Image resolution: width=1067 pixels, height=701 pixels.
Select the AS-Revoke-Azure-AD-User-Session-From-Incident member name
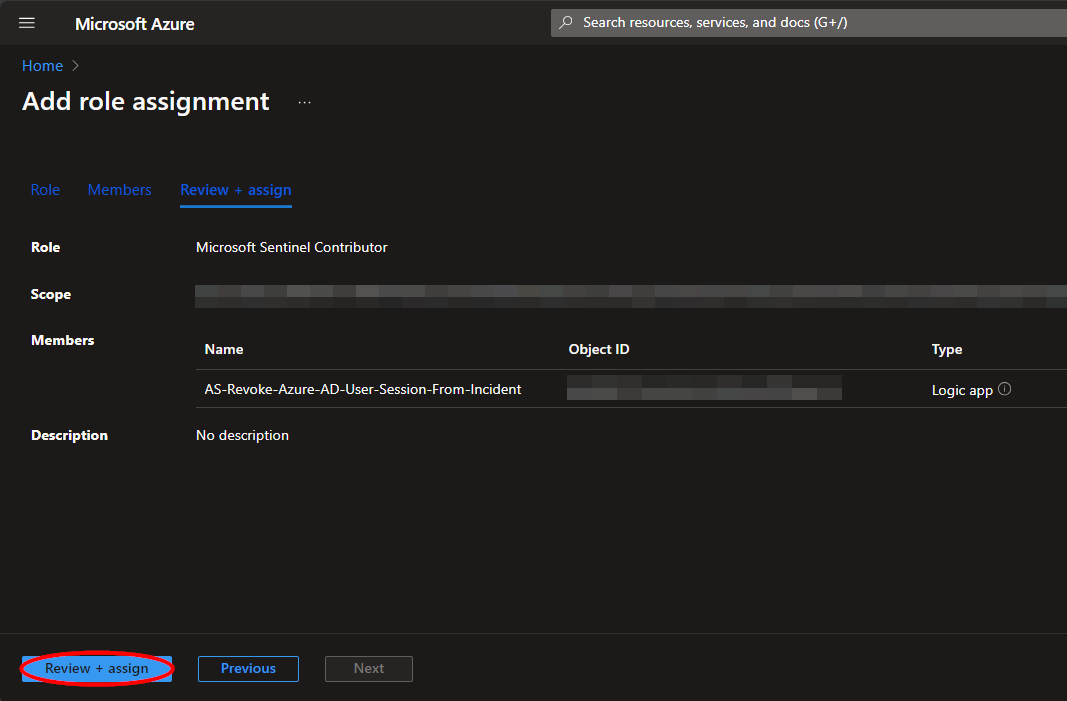point(363,389)
